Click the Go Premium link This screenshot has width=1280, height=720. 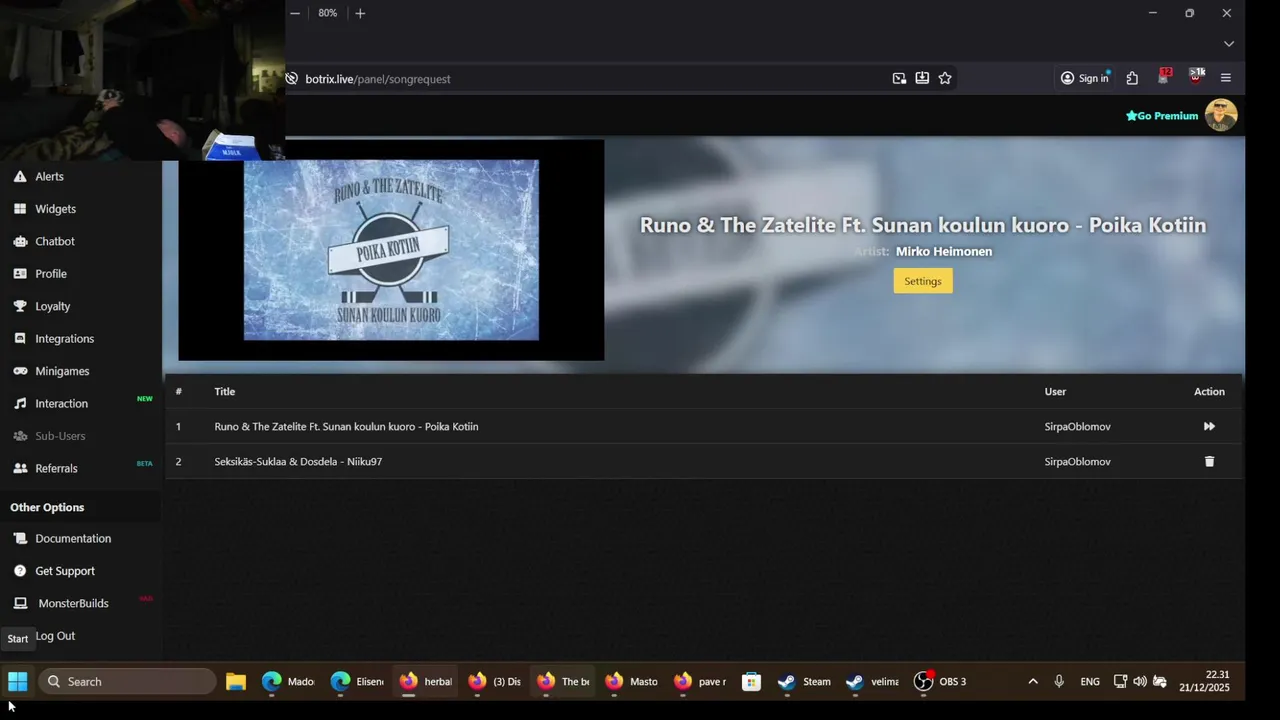click(x=1162, y=116)
